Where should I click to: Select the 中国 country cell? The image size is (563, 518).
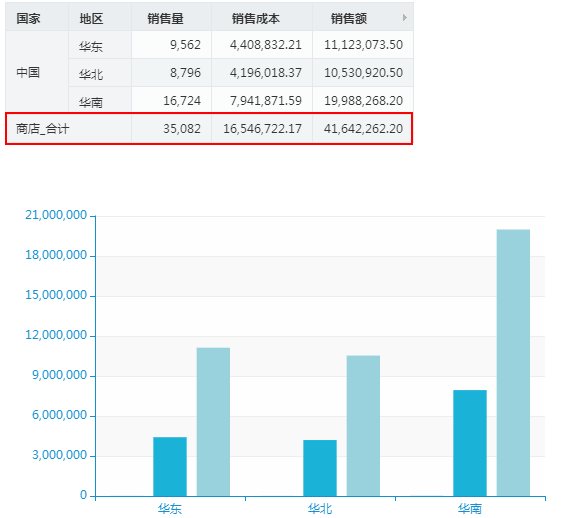(x=37, y=72)
